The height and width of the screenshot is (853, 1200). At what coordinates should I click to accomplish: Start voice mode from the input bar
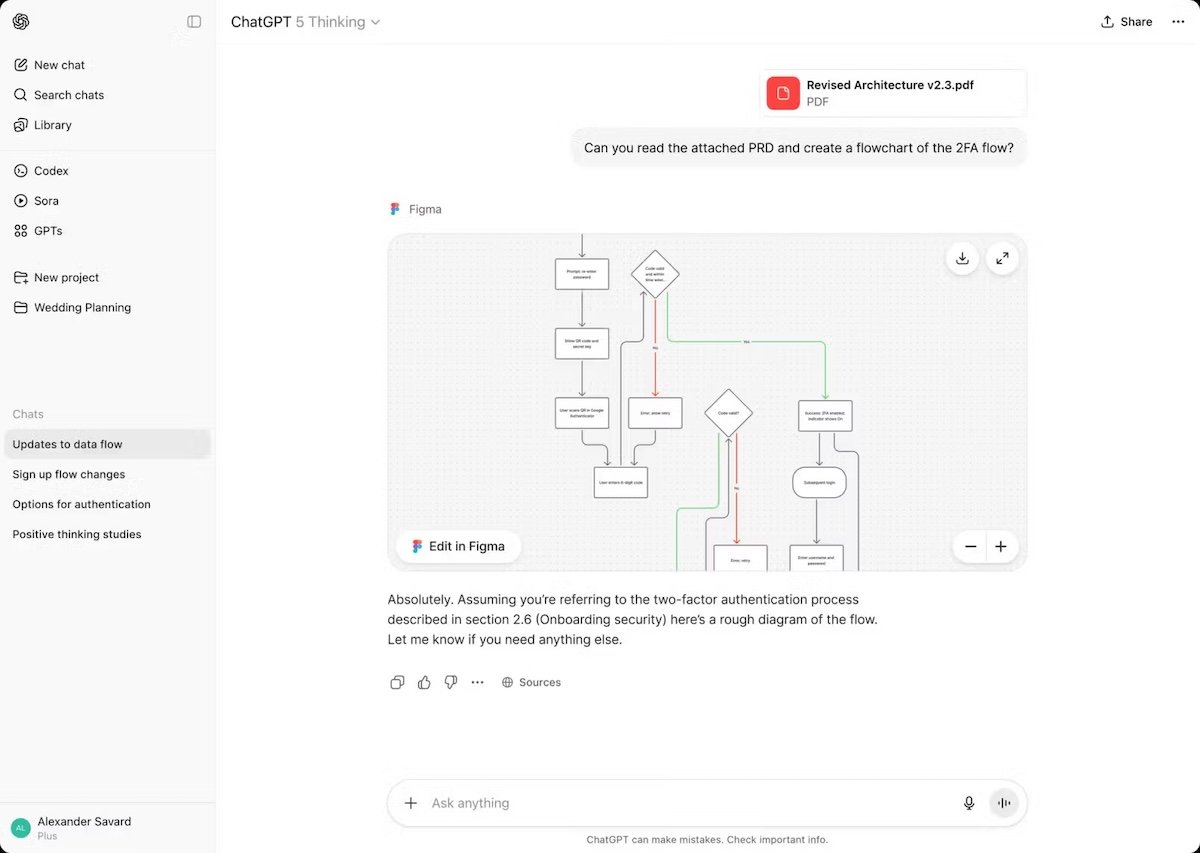click(1004, 802)
